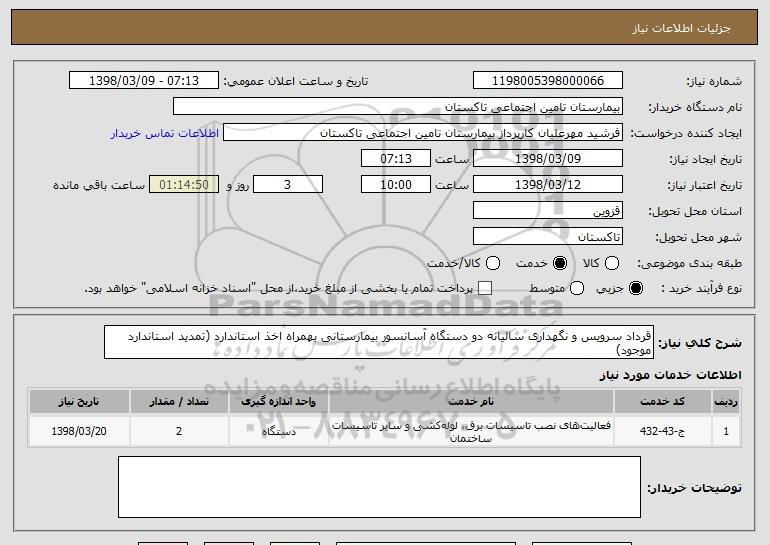Click the اطلاعات خدمات مورد نیاز section heading
770x545 pixels.
(x=670, y=375)
